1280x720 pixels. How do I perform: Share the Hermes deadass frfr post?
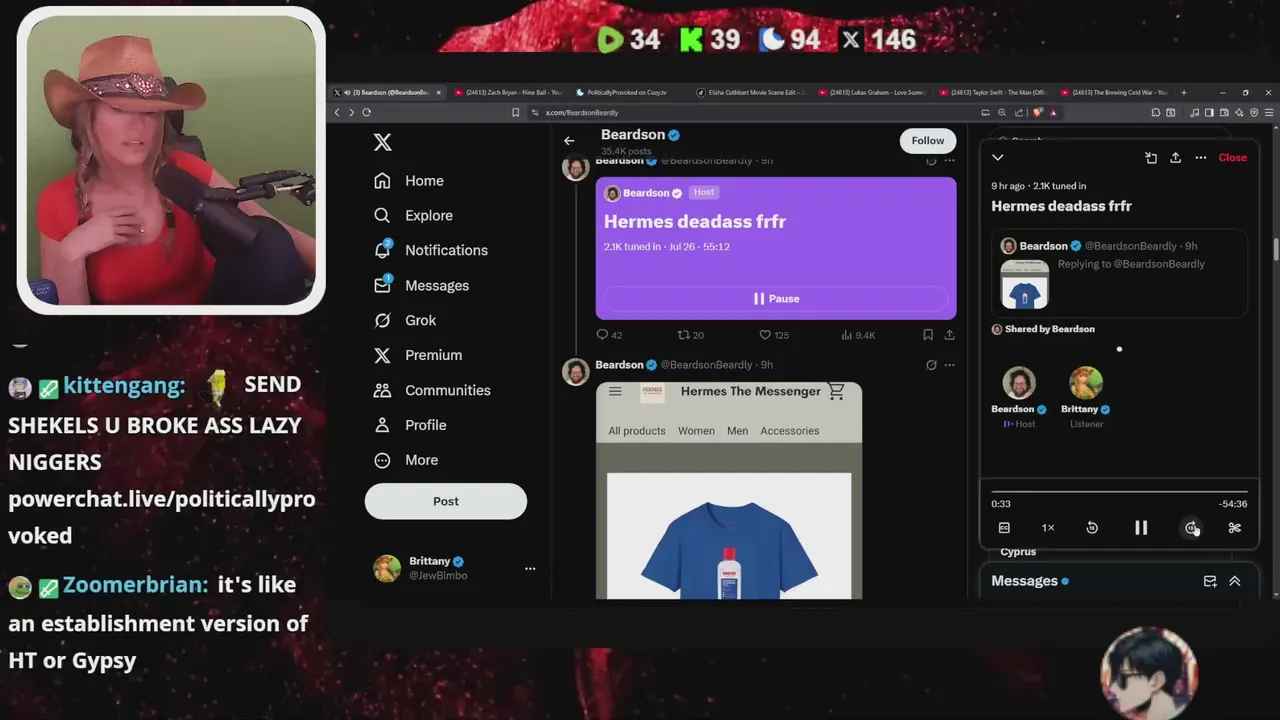click(x=949, y=335)
